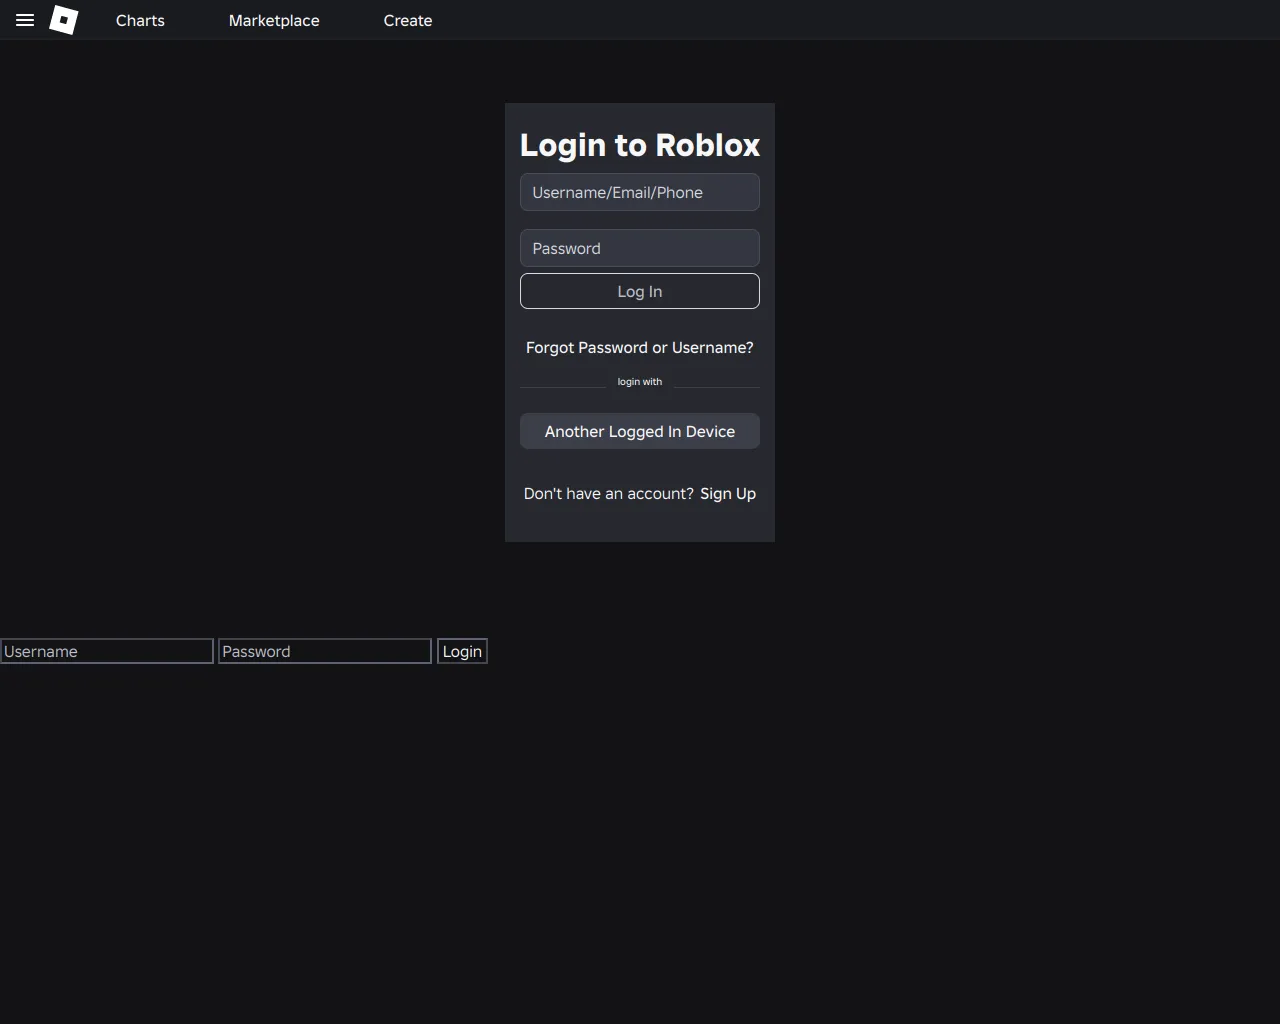Focus the bottom Password input box
This screenshot has height=1024, width=1280.
pos(325,651)
